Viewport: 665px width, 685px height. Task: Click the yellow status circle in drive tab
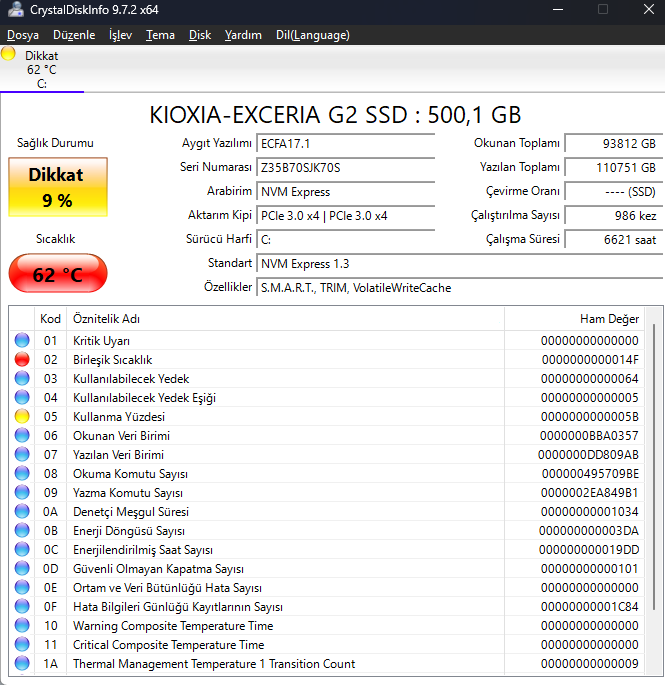(8, 54)
